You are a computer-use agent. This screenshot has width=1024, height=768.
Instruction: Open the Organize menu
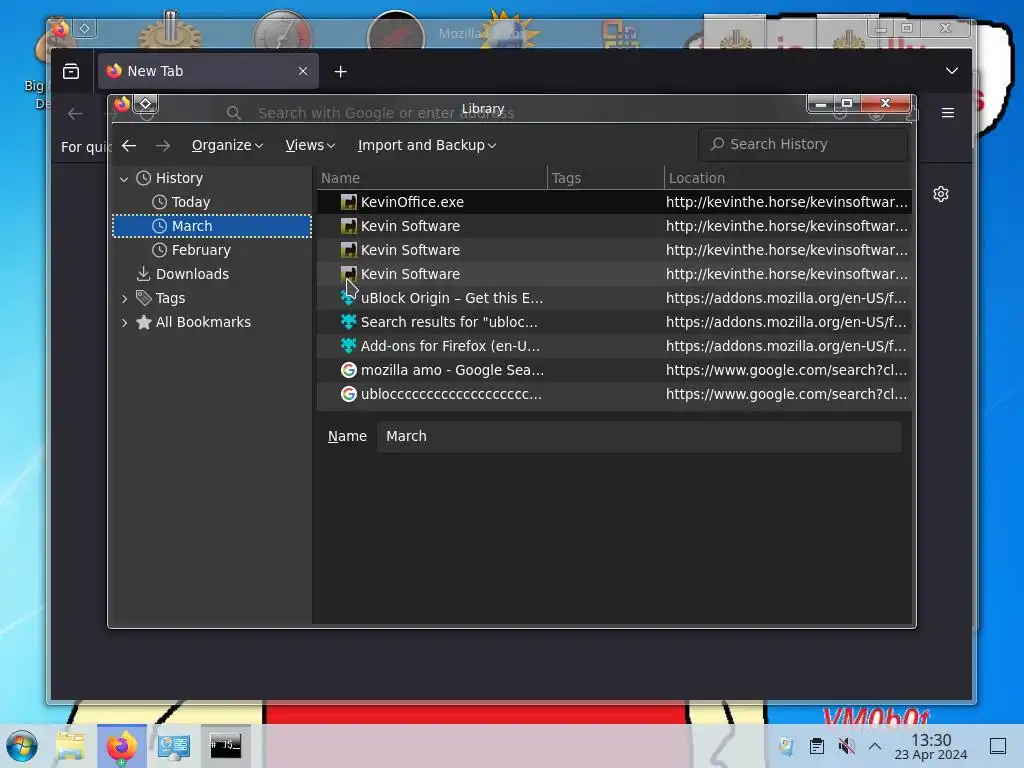pyautogui.click(x=227, y=145)
